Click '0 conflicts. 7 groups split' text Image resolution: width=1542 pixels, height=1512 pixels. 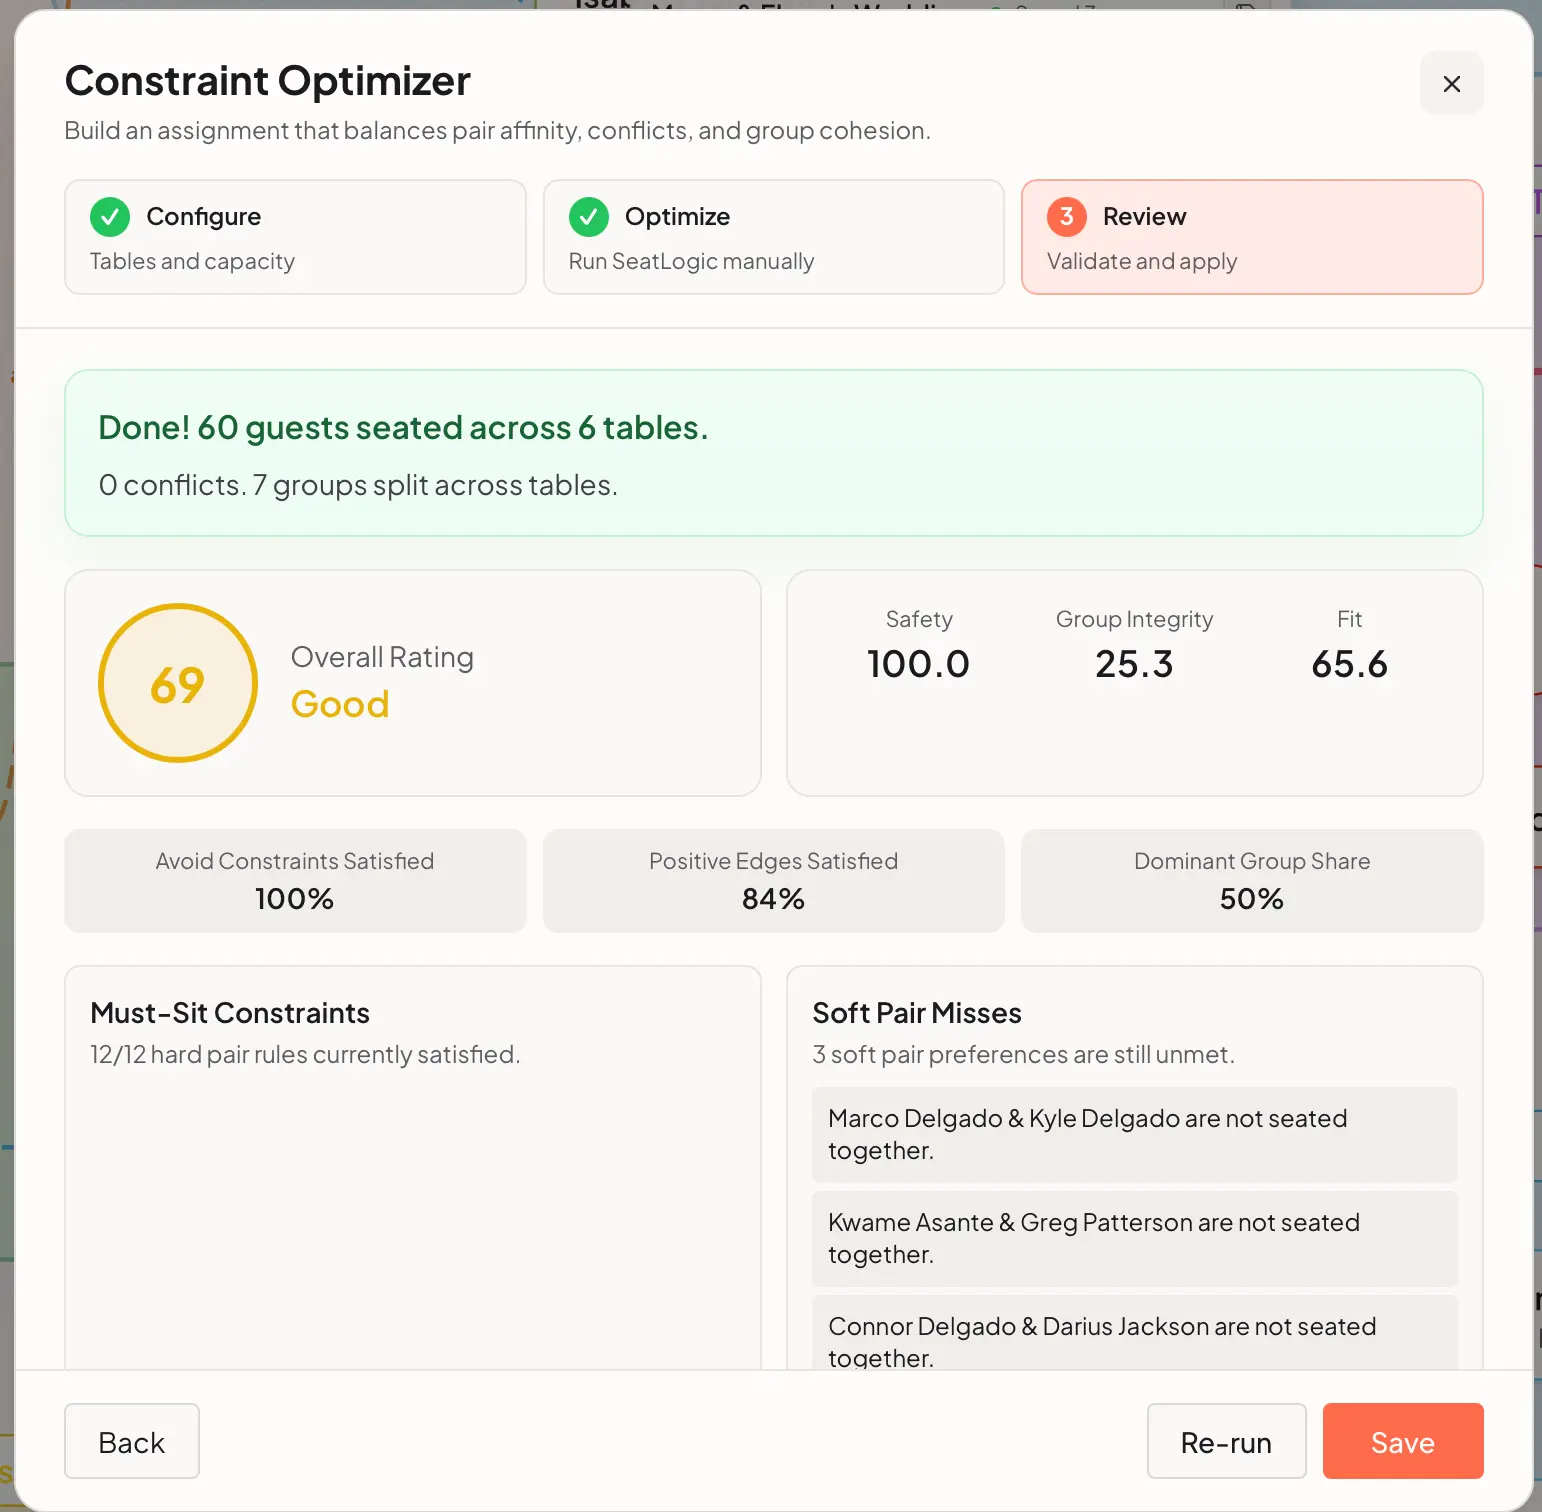pos(358,485)
